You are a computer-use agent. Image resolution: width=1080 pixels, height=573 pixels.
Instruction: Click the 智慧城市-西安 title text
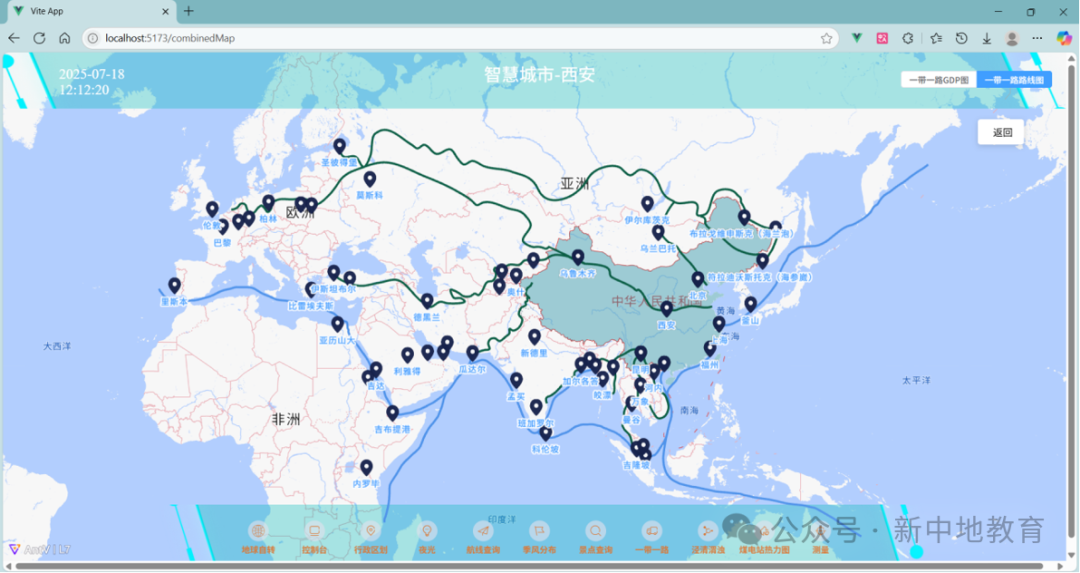[539, 74]
